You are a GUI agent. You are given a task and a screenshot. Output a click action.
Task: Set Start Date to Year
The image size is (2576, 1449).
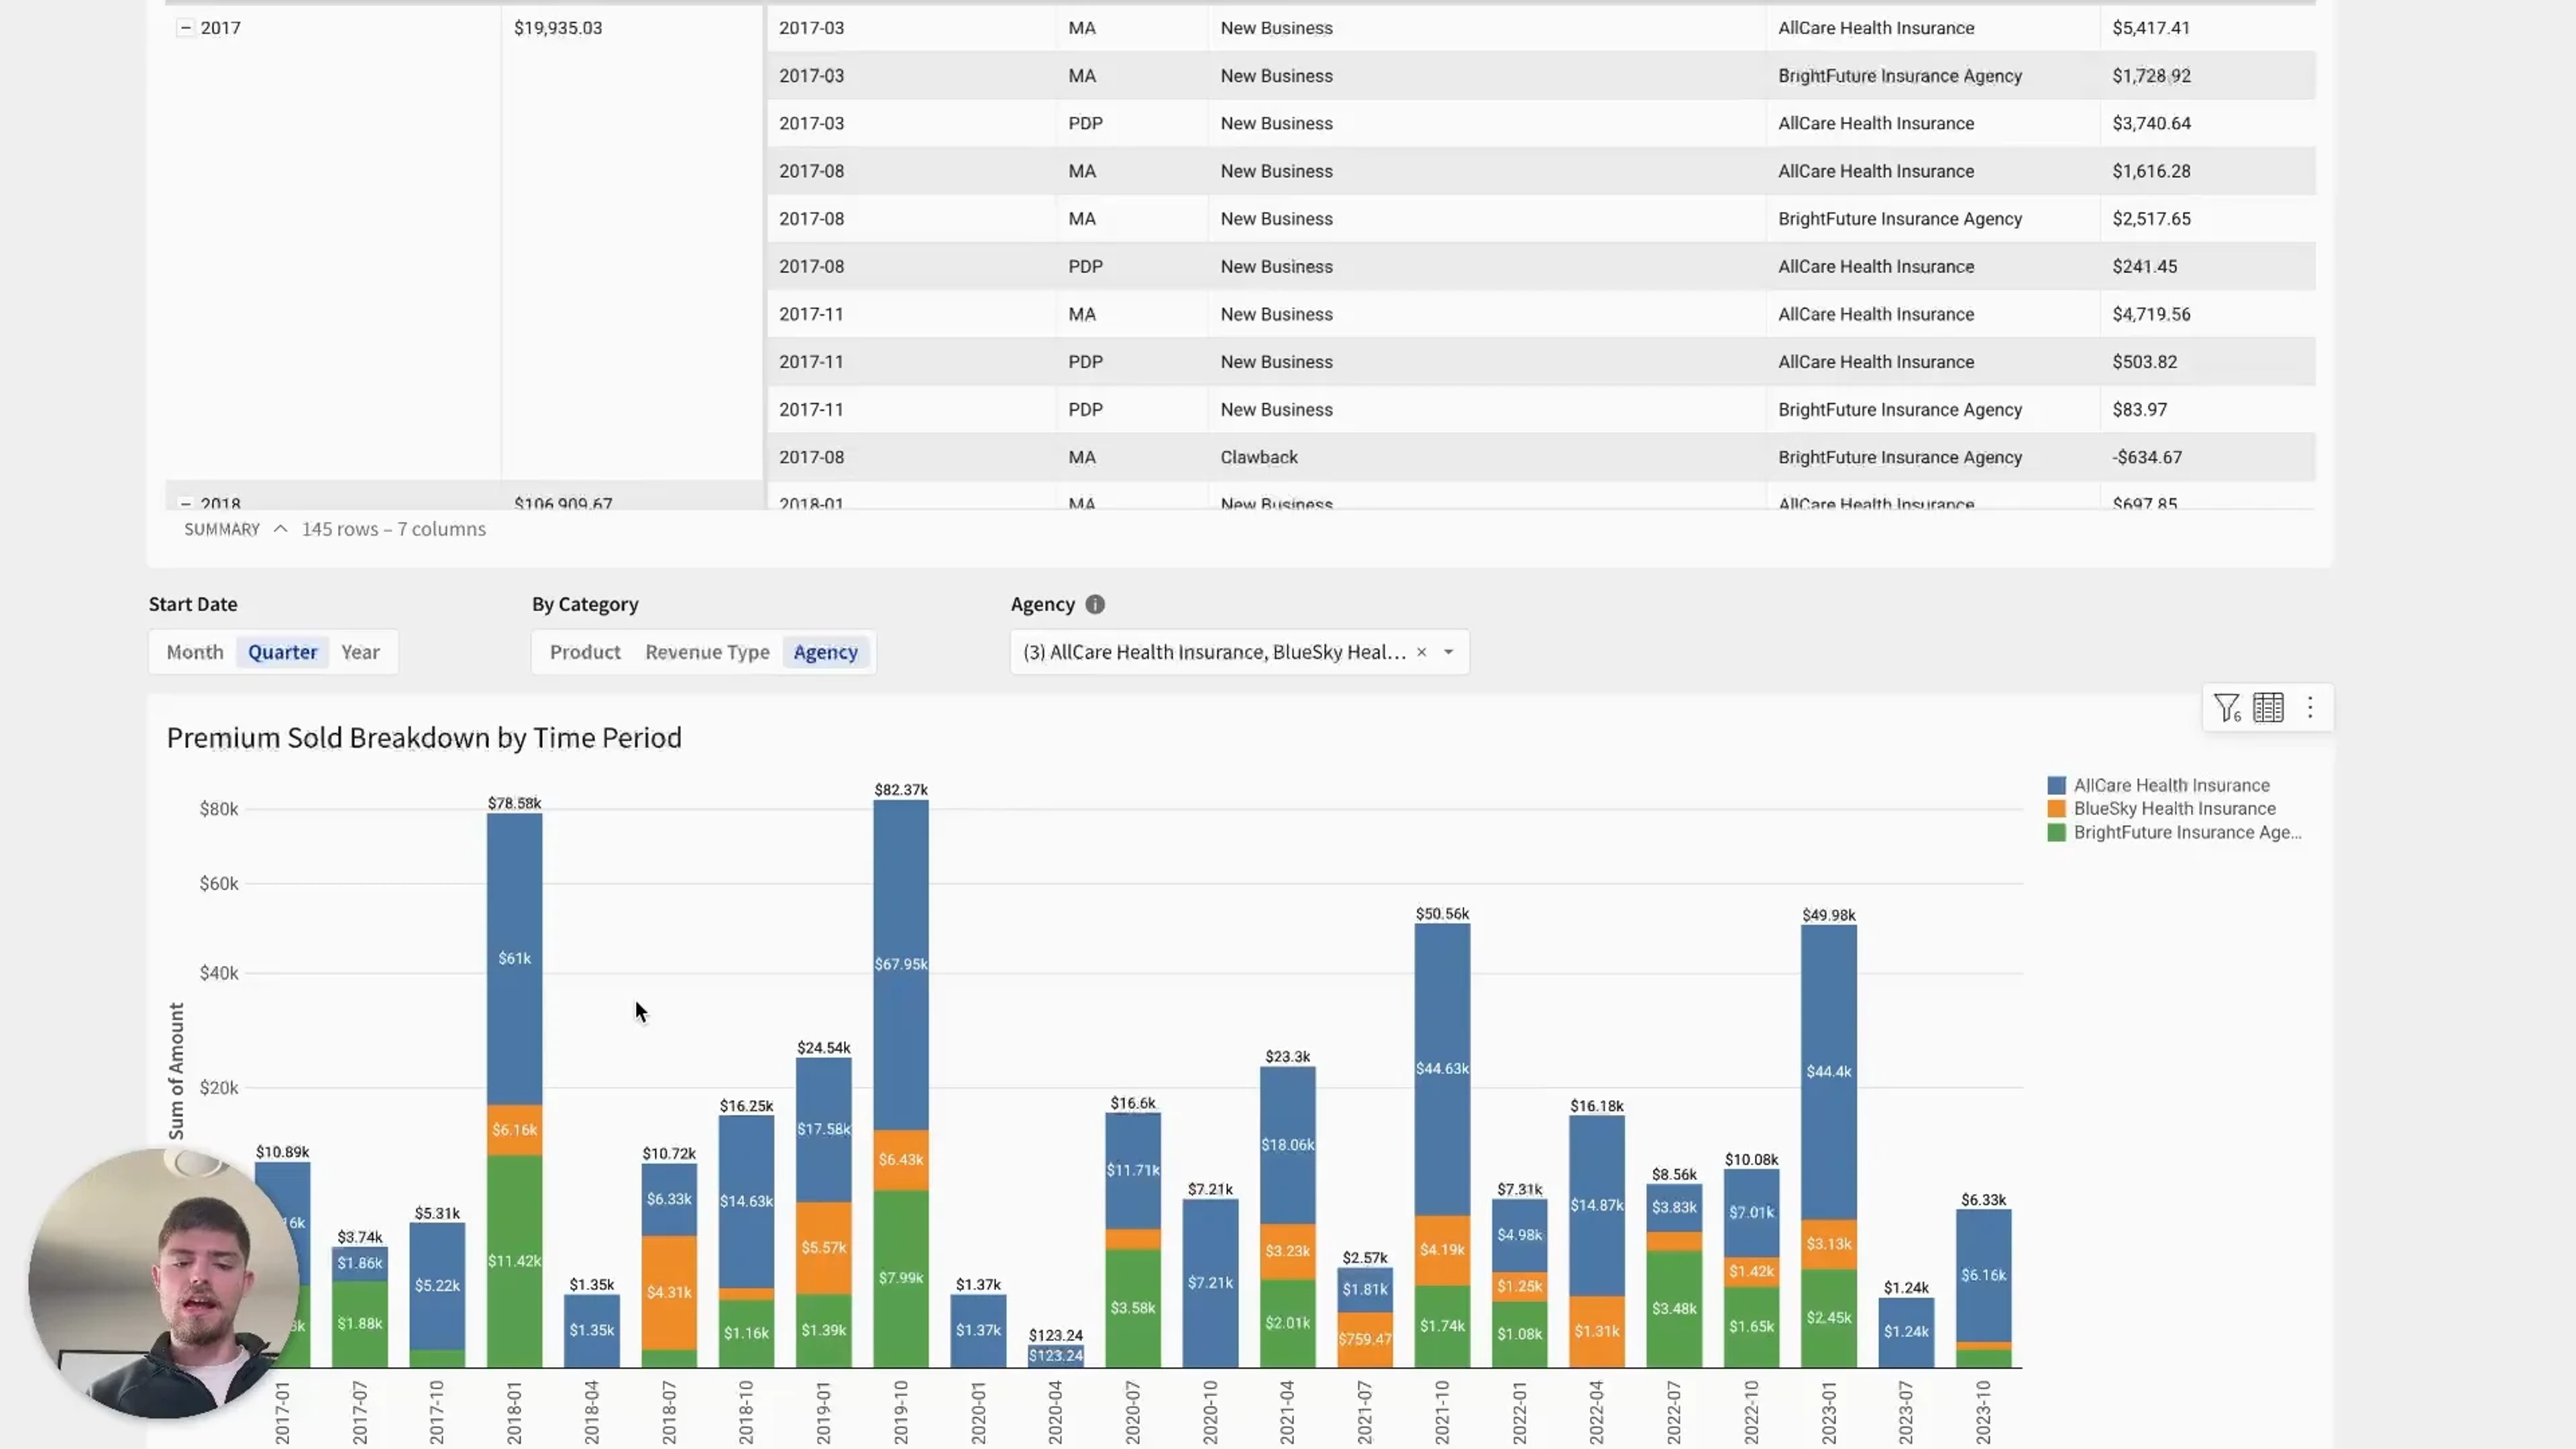360,652
